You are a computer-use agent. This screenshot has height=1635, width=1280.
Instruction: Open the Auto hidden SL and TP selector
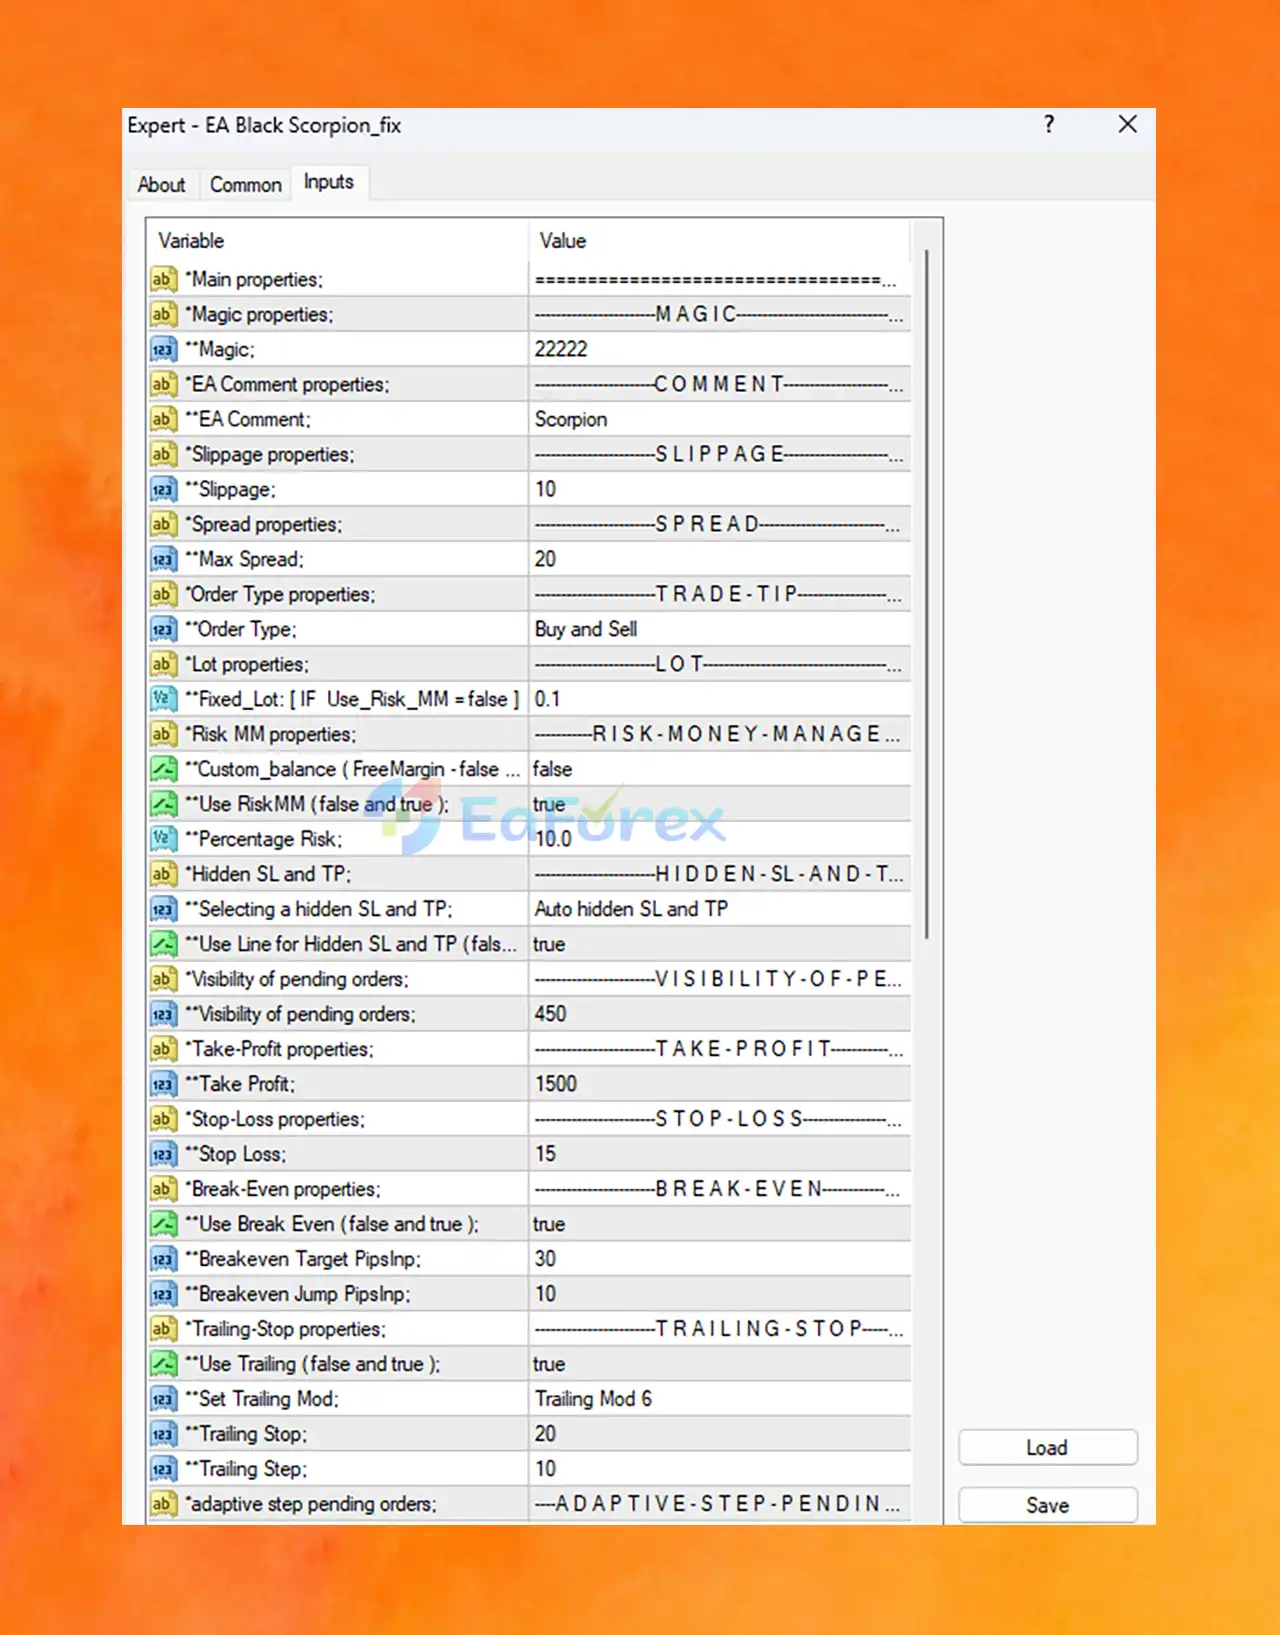tap(719, 909)
